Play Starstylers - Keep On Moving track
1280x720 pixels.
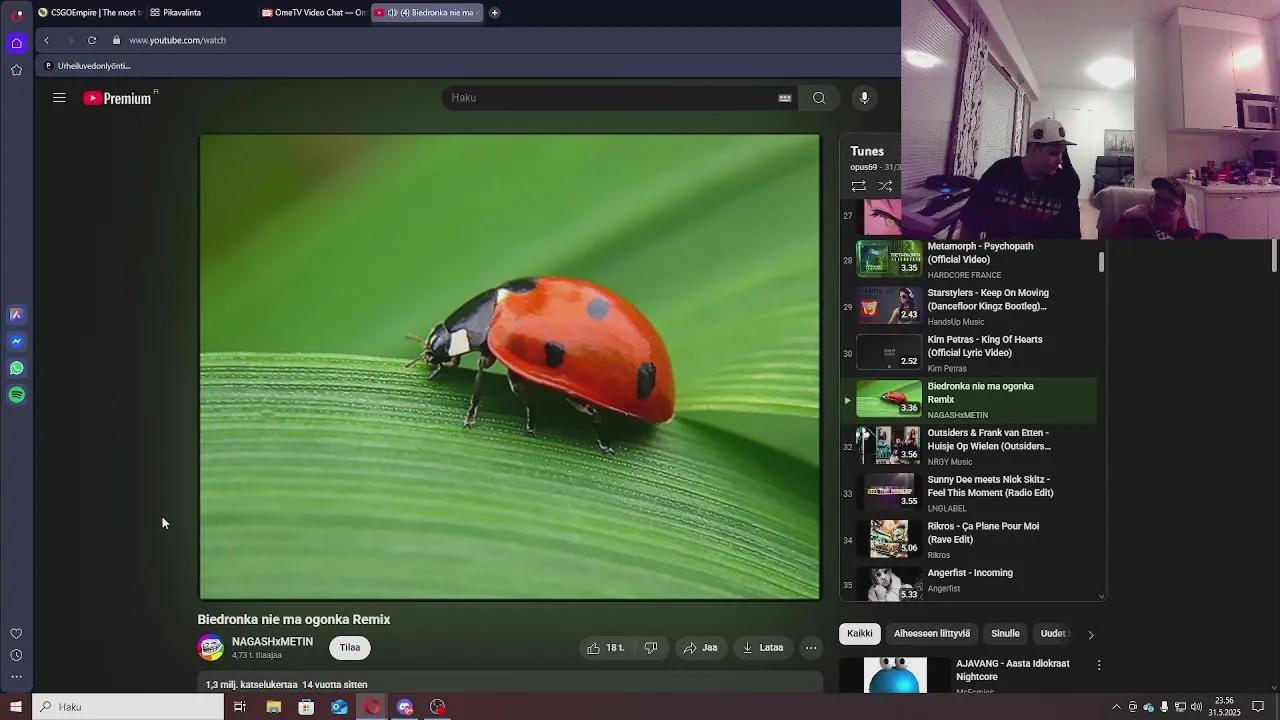[970, 306]
